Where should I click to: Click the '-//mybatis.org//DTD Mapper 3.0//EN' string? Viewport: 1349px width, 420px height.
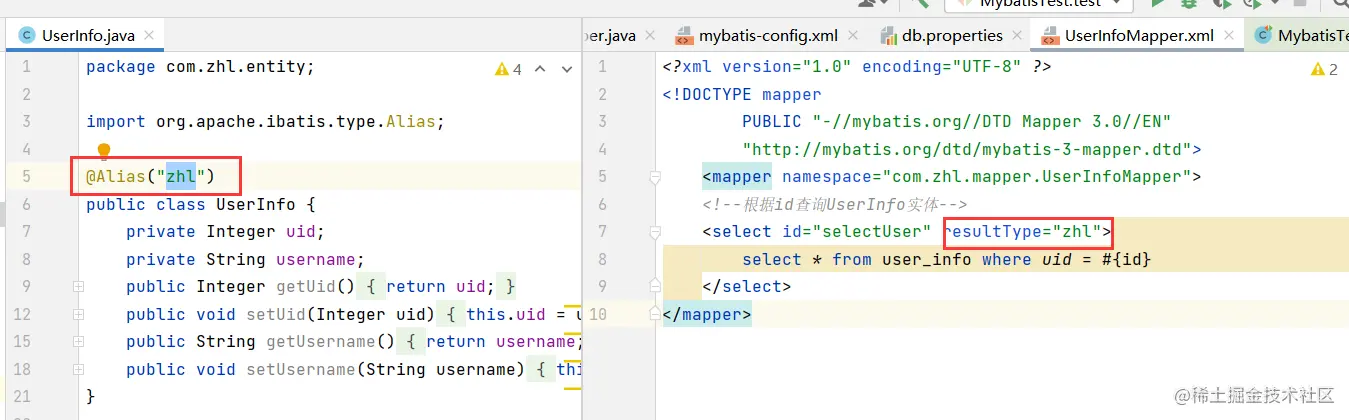coord(991,122)
